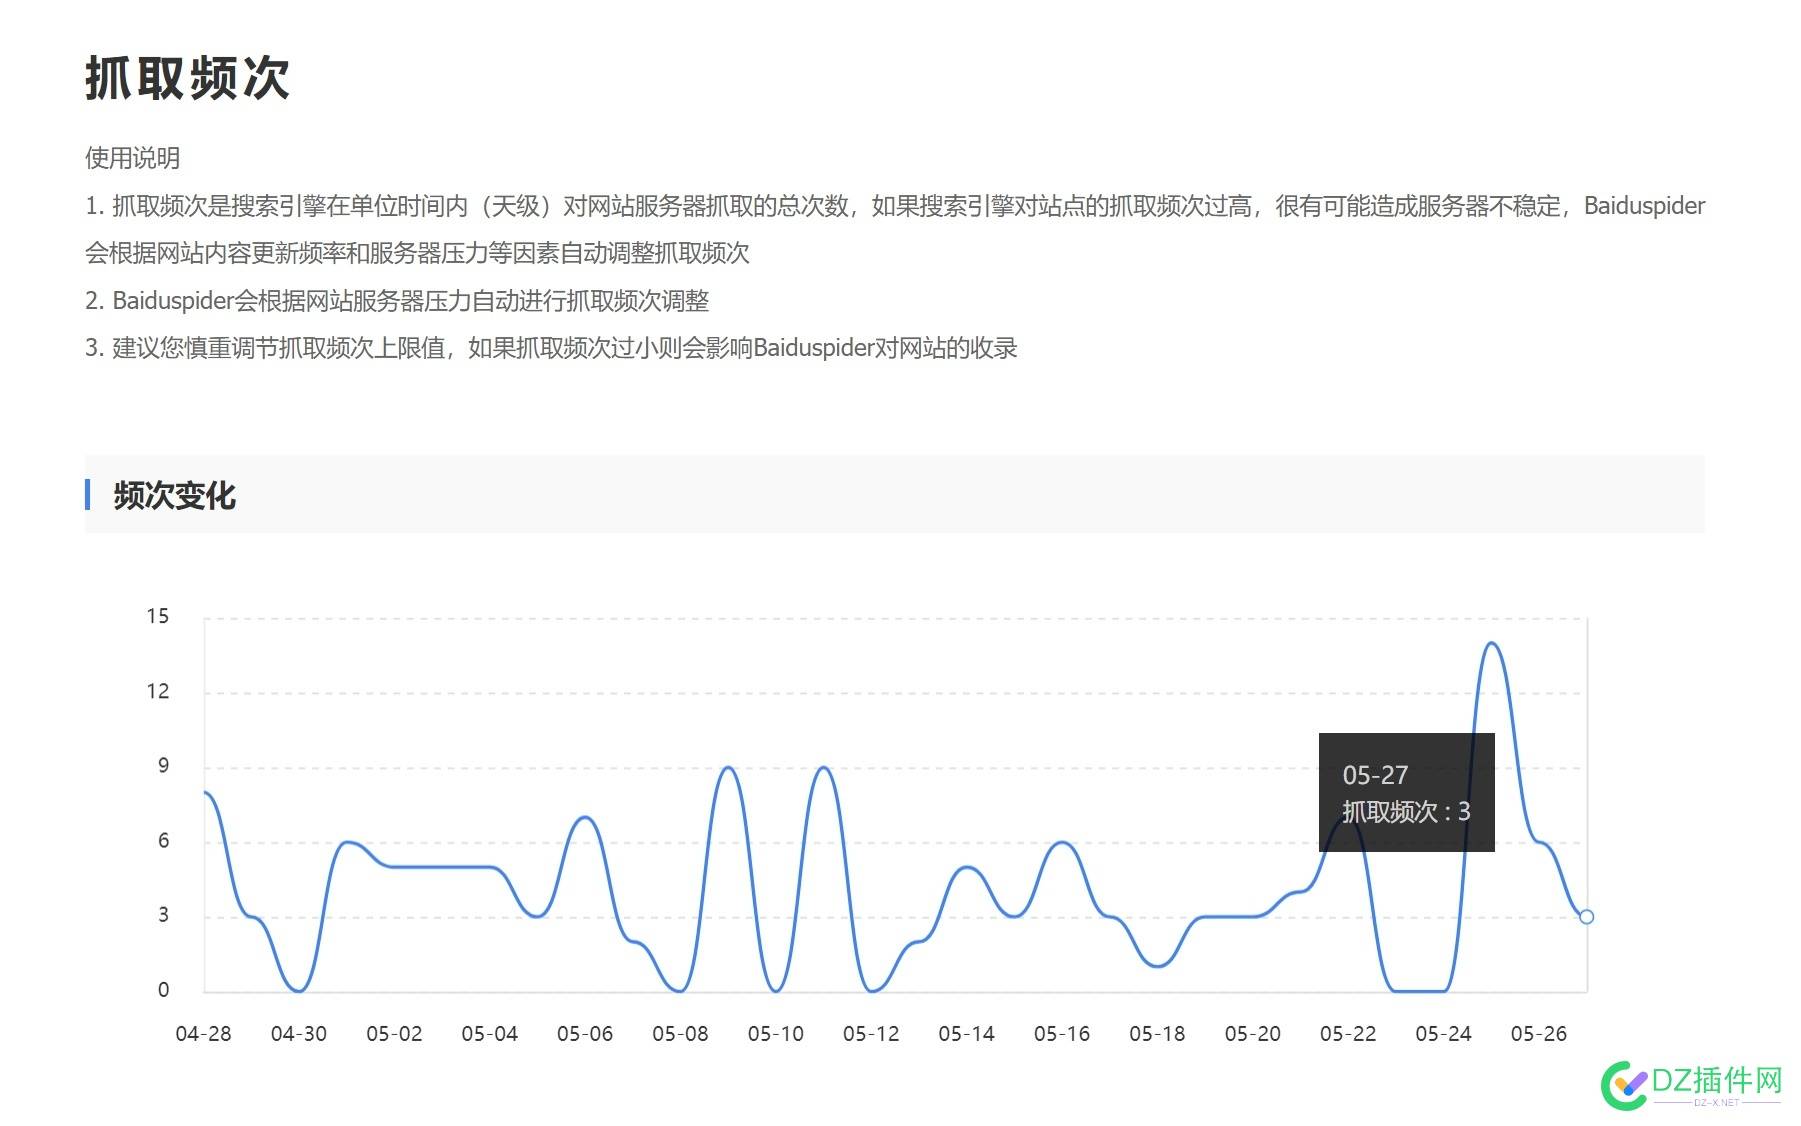Click instruction line 1 about 抓取频次是搜索引擎

coord(895,229)
